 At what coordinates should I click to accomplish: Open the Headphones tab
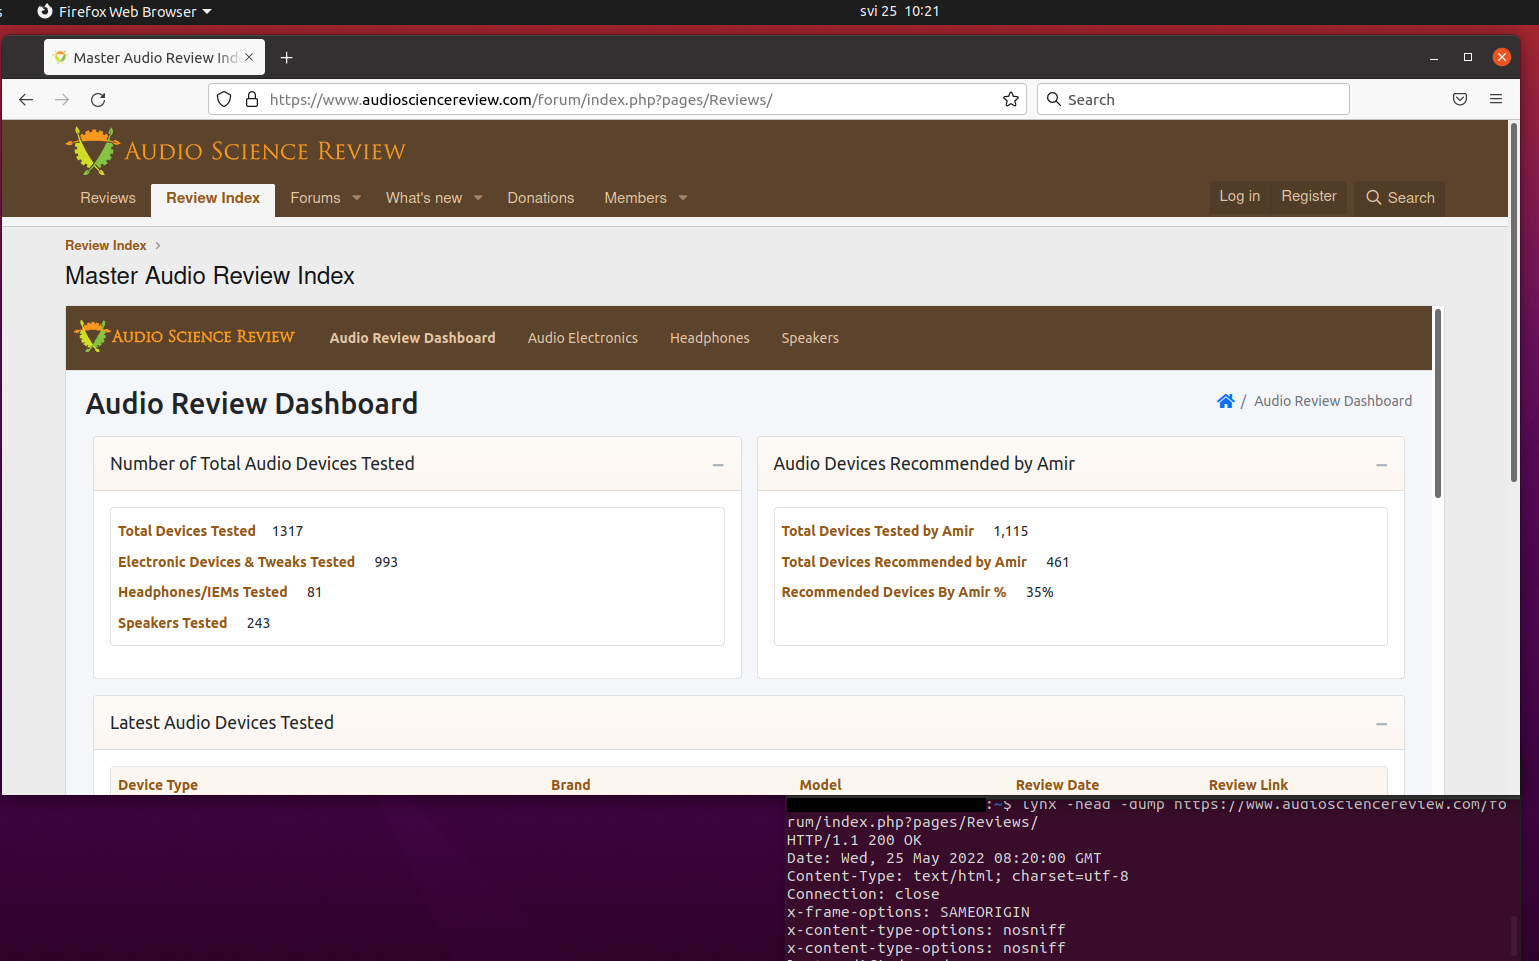(x=710, y=338)
